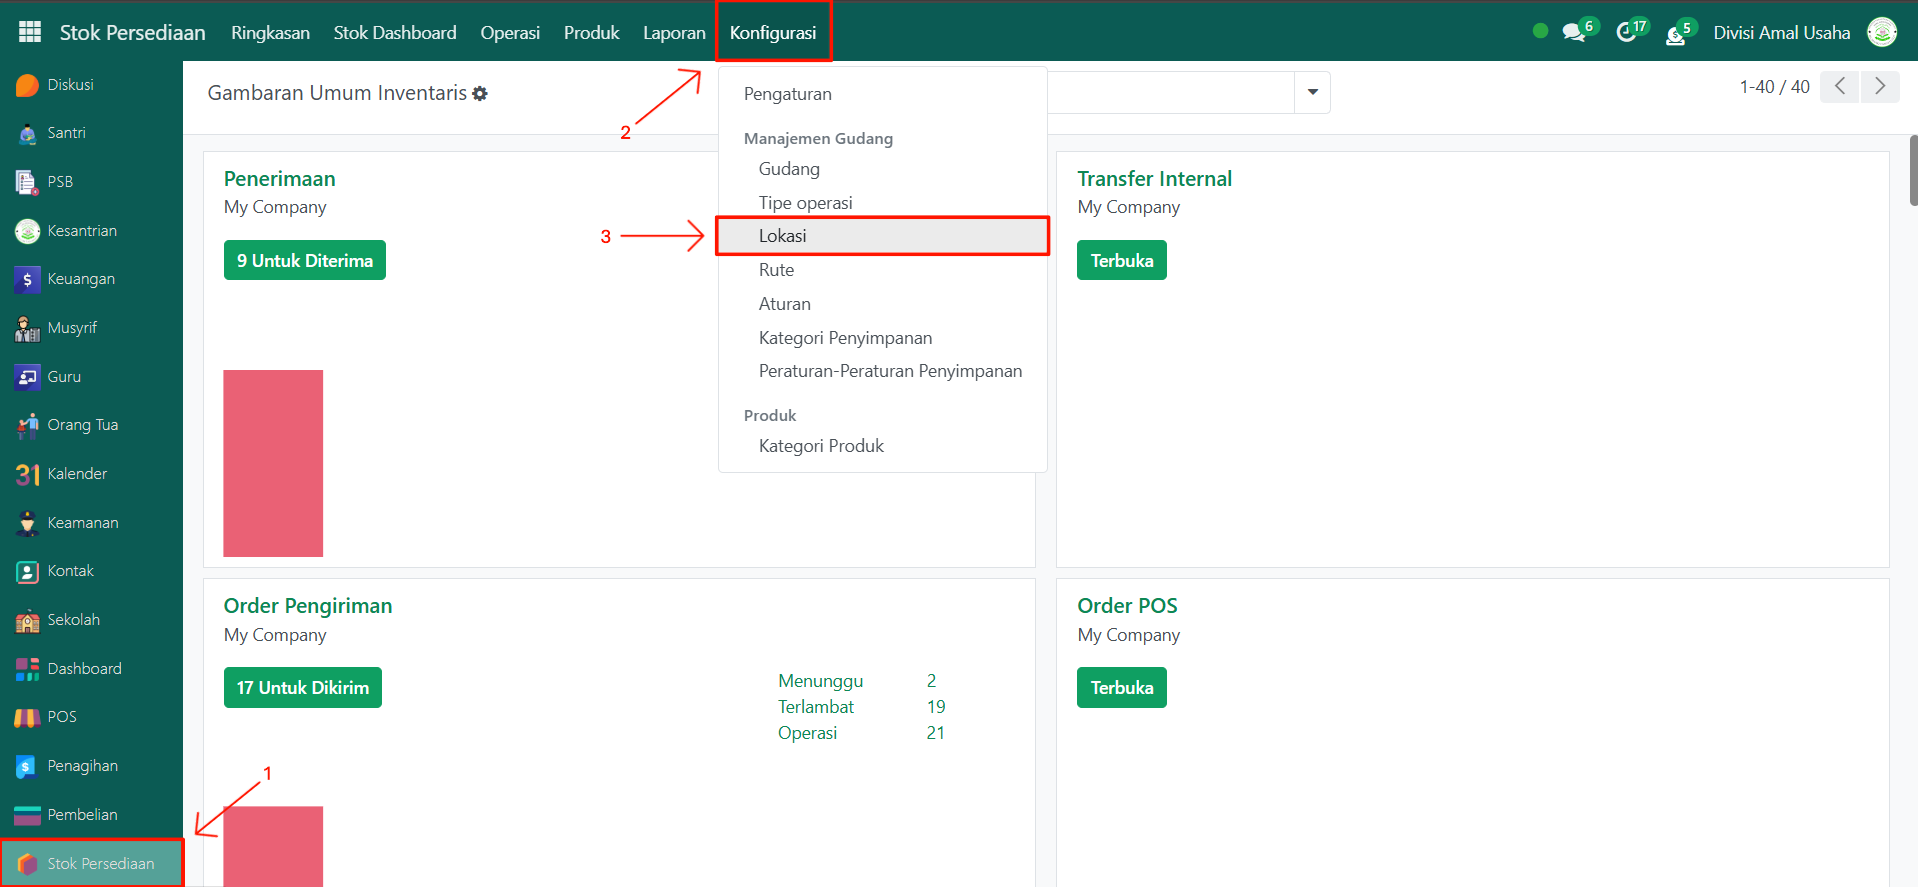Open the POS app icon
This screenshot has width=1918, height=887.
pos(27,717)
